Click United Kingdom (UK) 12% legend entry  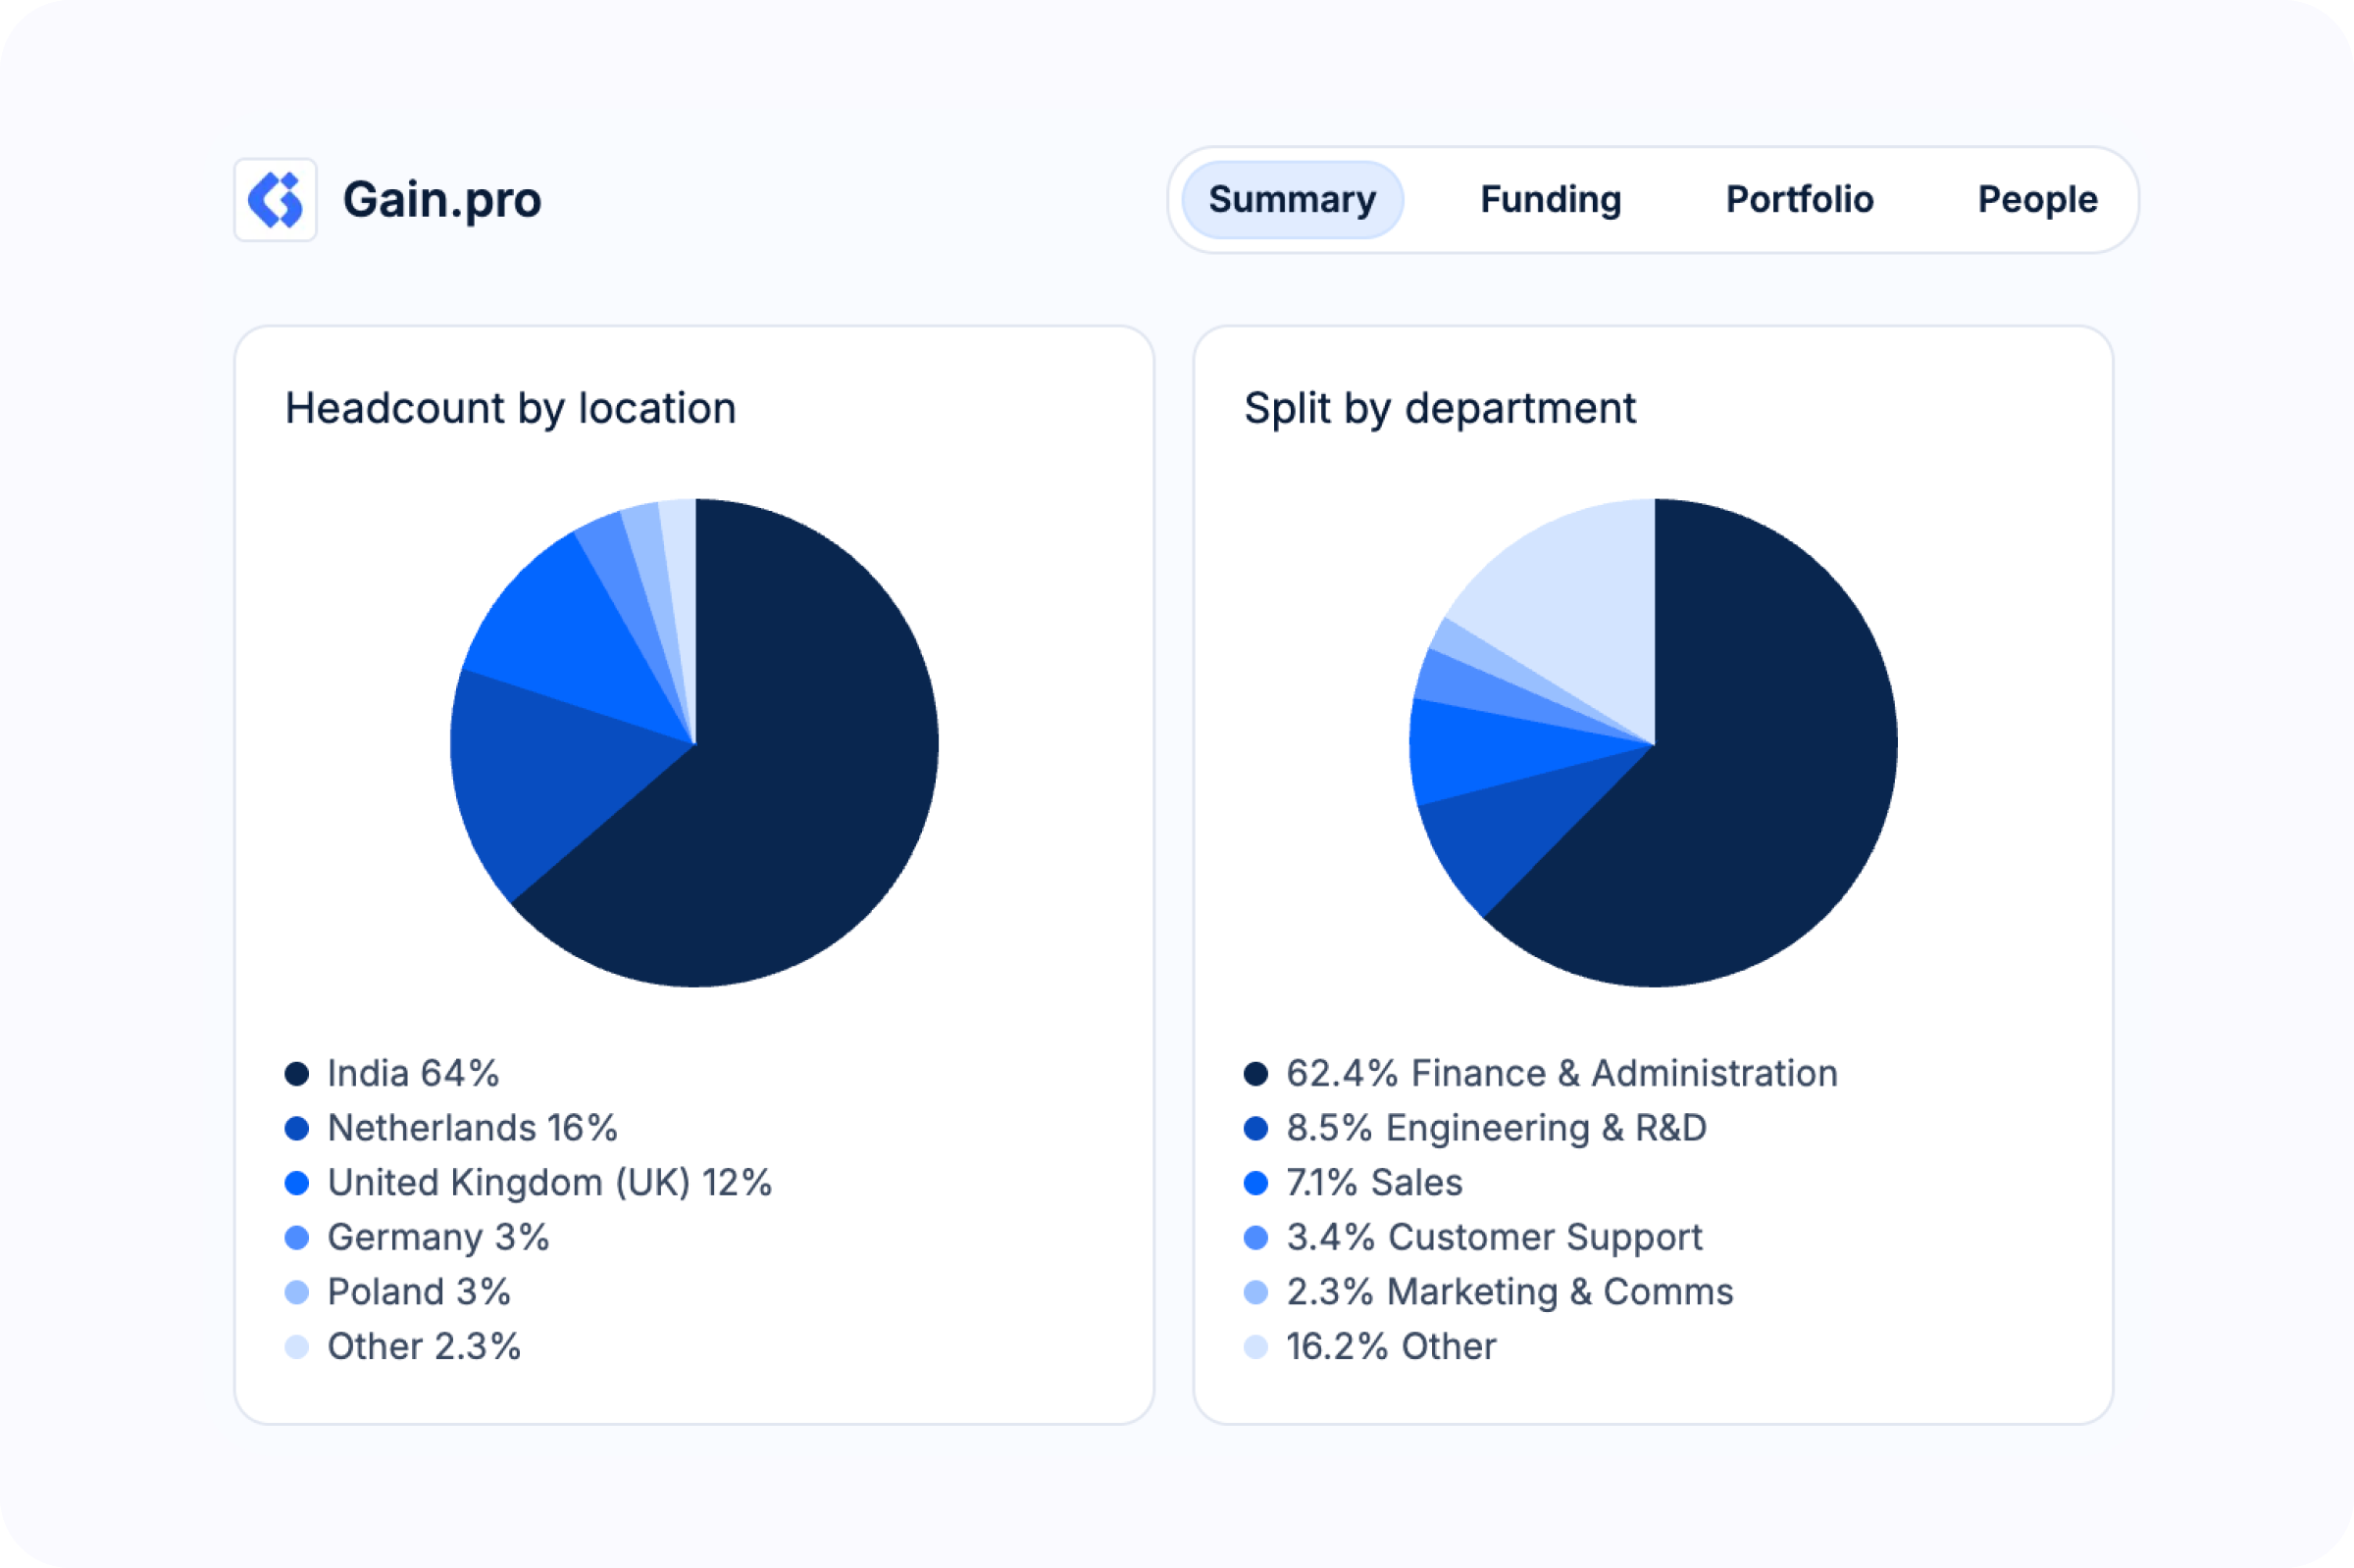point(549,1183)
